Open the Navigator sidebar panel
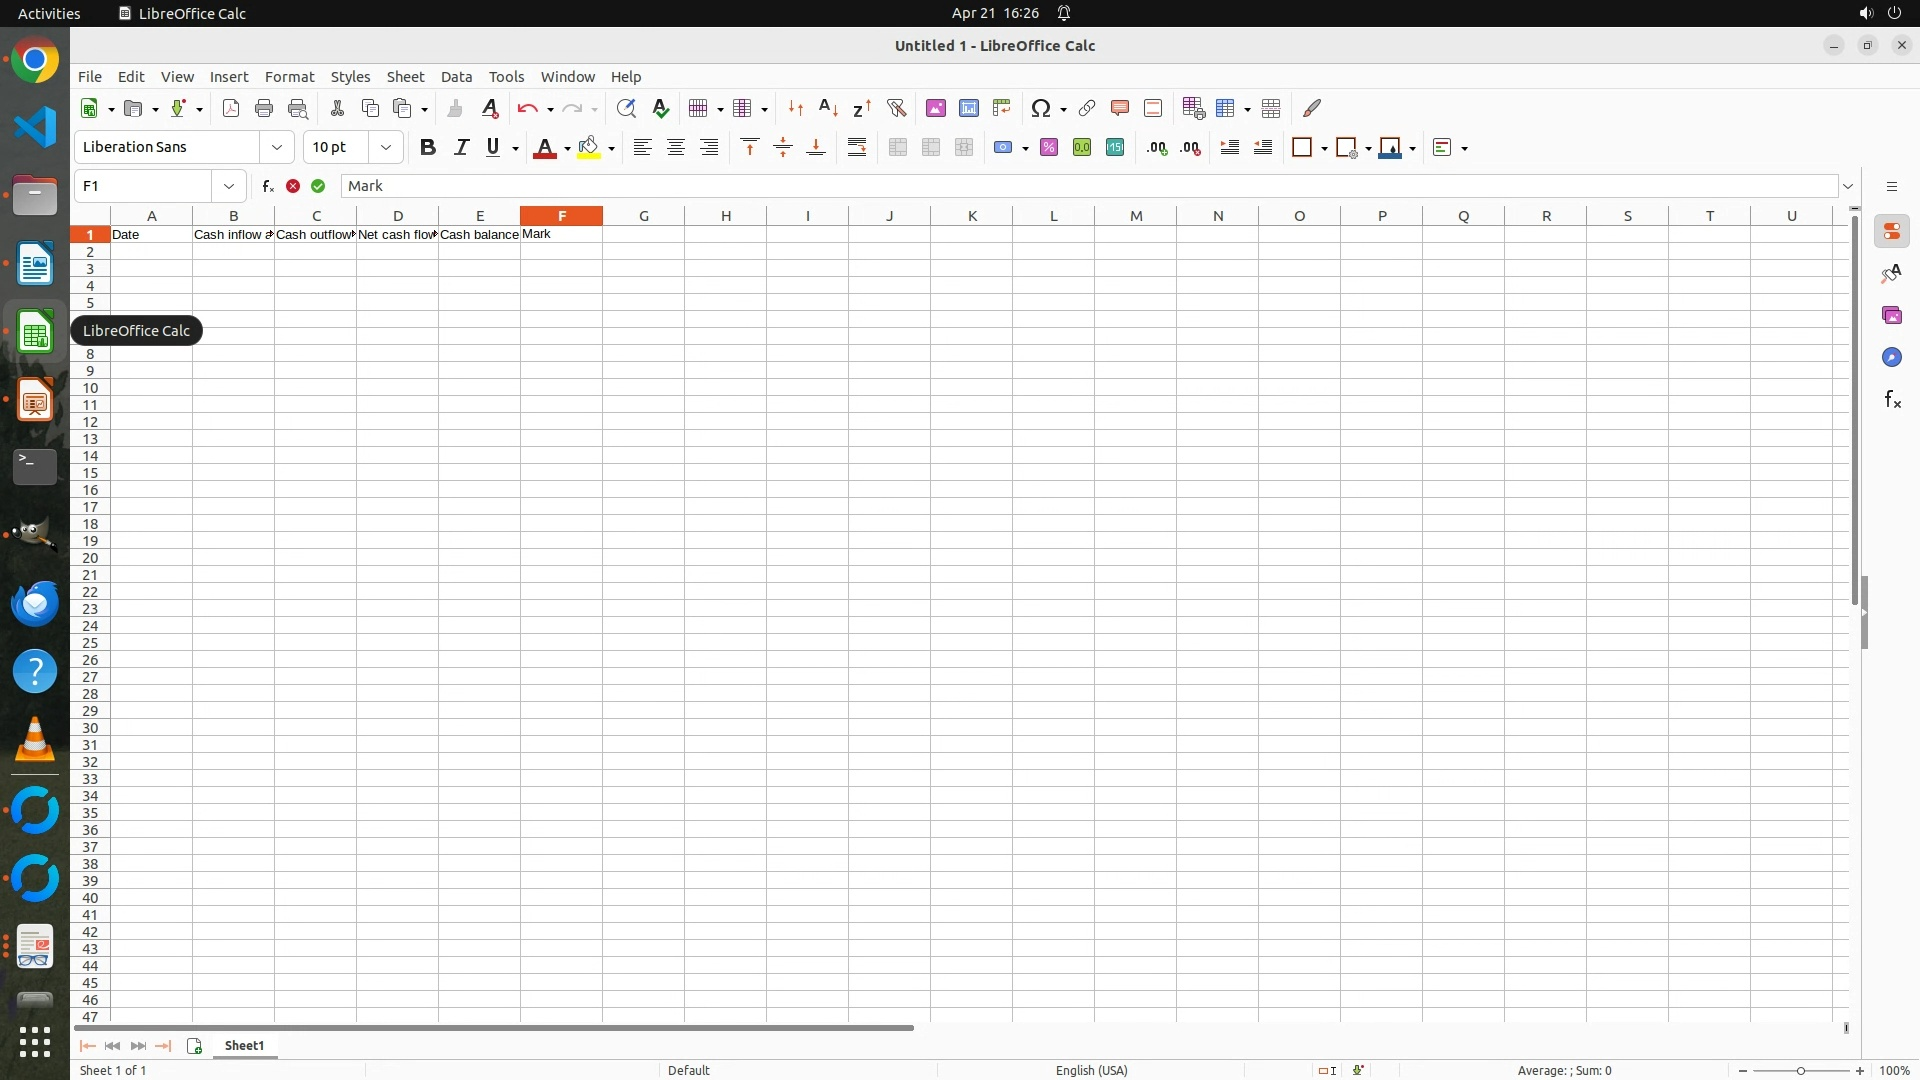Image resolution: width=1920 pixels, height=1080 pixels. click(x=1891, y=358)
